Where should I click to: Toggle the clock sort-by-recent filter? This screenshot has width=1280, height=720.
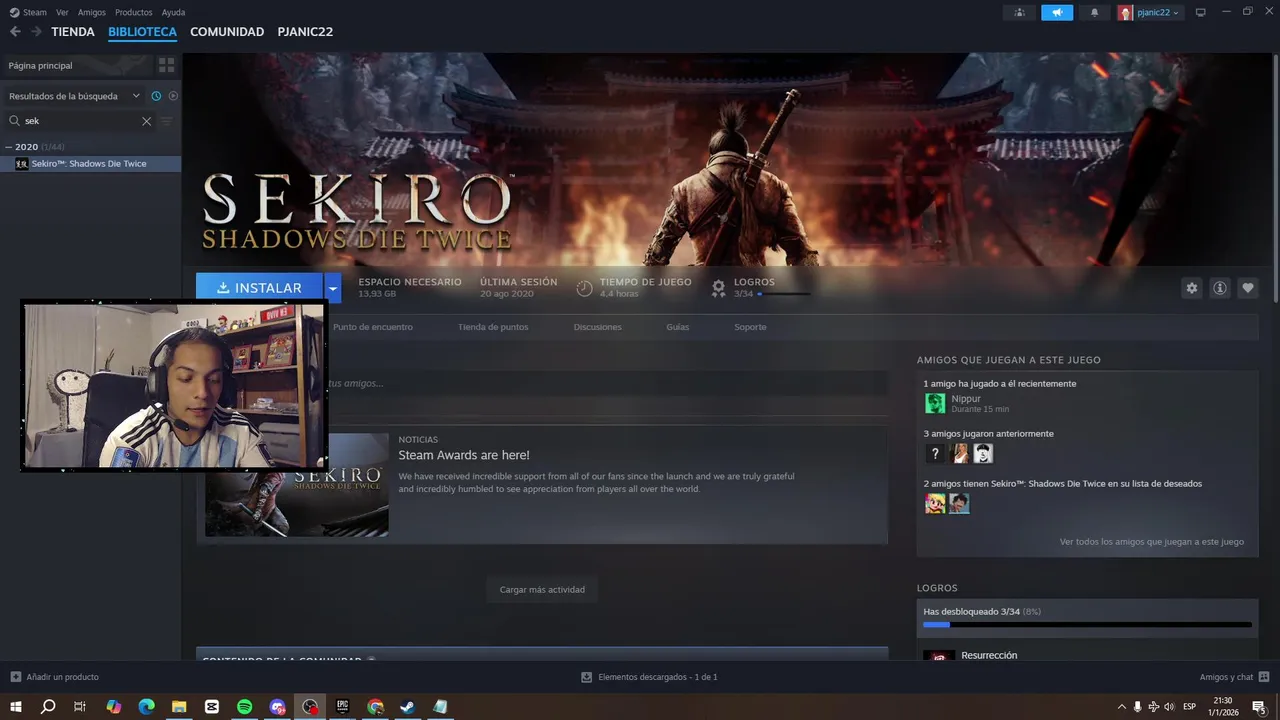pyautogui.click(x=156, y=96)
